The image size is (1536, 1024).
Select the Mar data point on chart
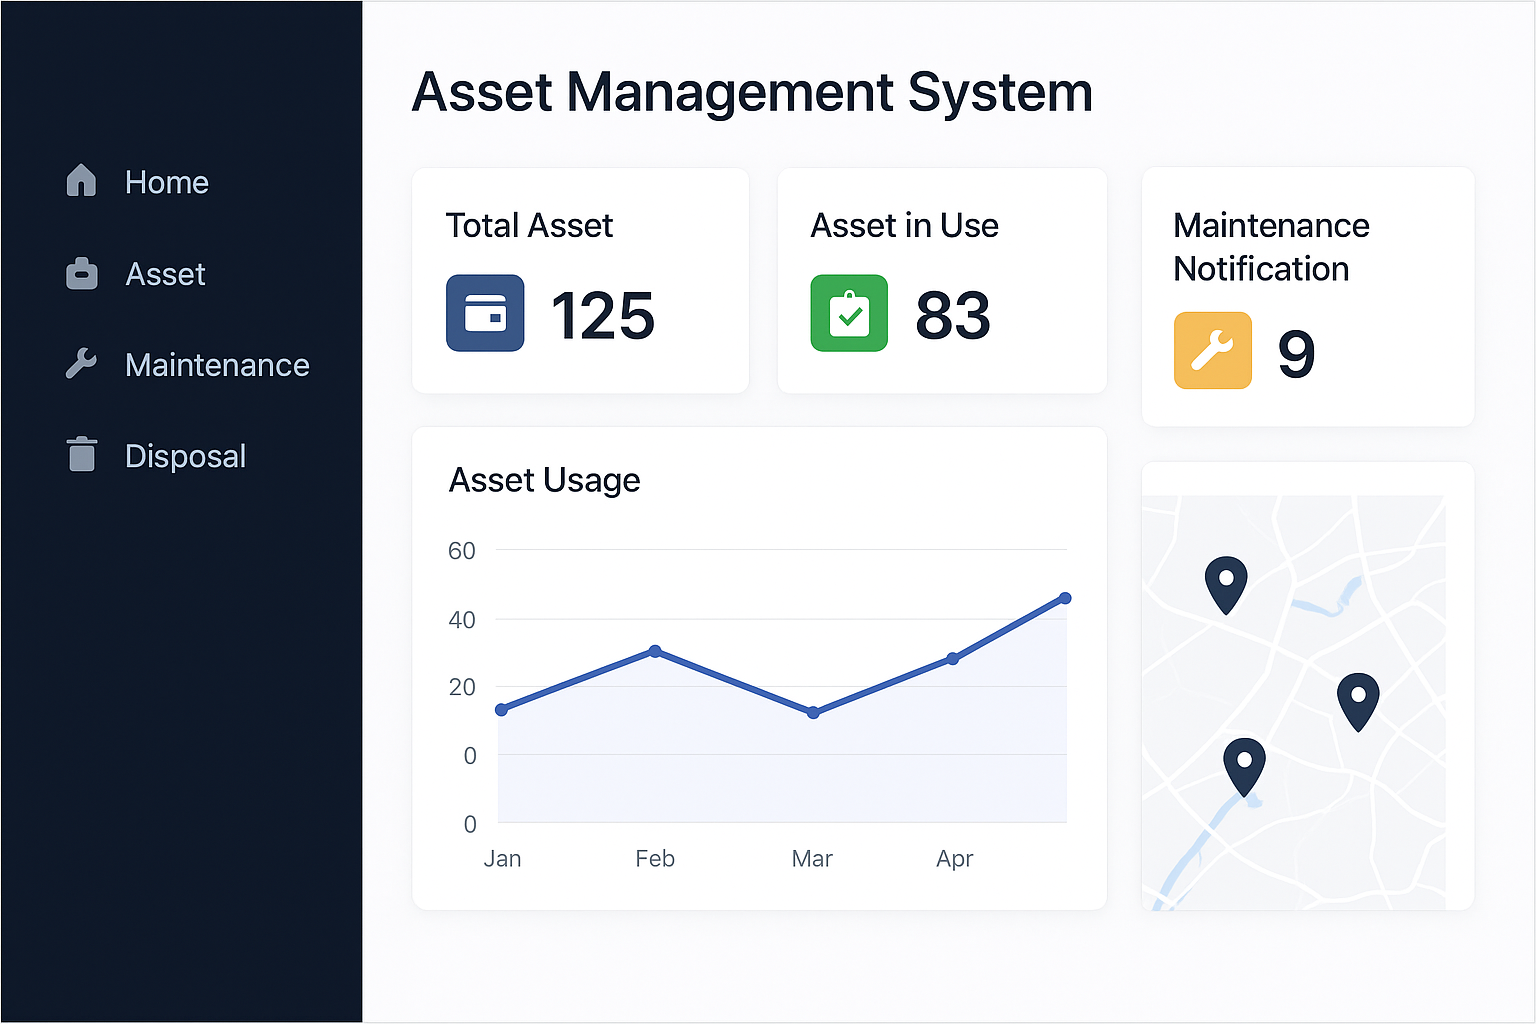pyautogui.click(x=813, y=713)
